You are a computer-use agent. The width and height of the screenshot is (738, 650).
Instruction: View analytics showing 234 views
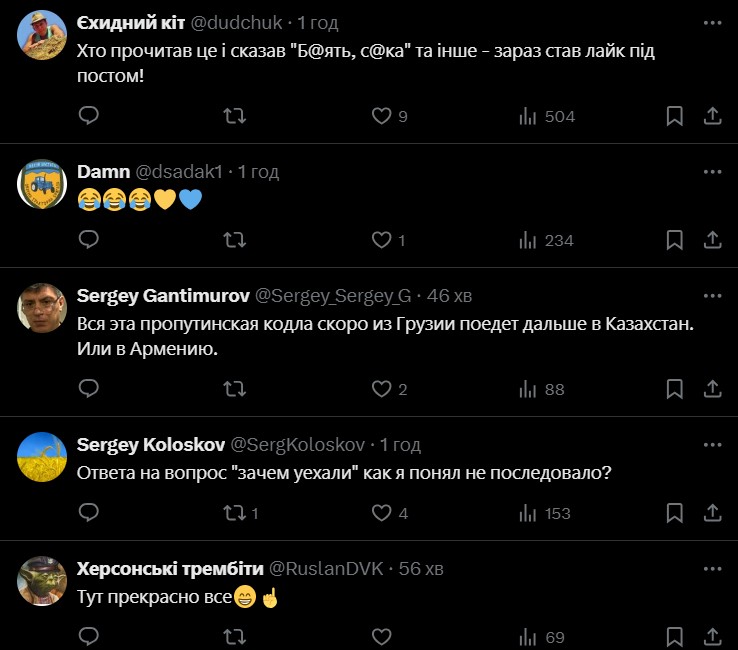546,240
